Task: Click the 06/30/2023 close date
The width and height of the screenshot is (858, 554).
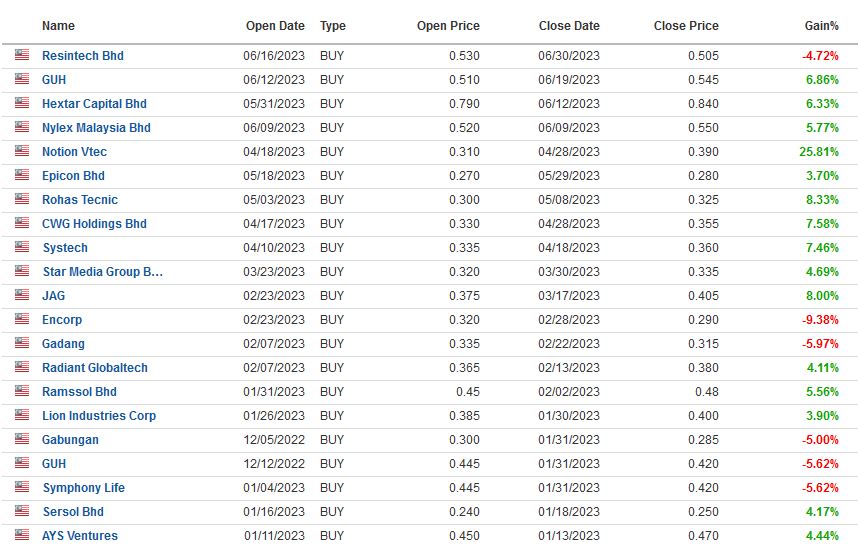Action: click(569, 56)
